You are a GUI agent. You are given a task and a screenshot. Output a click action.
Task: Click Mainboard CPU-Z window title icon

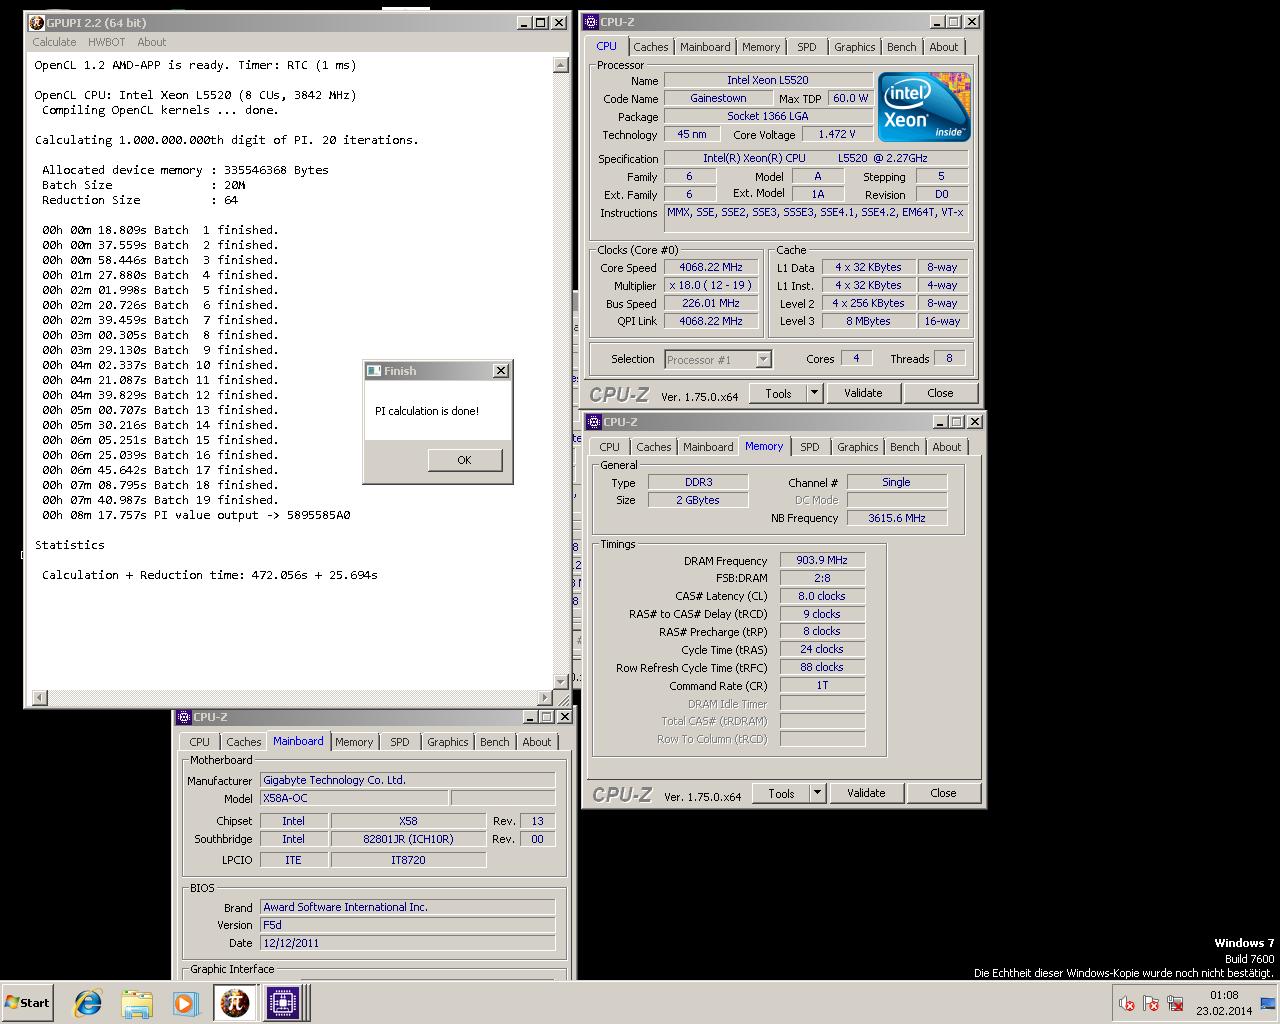pyautogui.click(x=184, y=717)
